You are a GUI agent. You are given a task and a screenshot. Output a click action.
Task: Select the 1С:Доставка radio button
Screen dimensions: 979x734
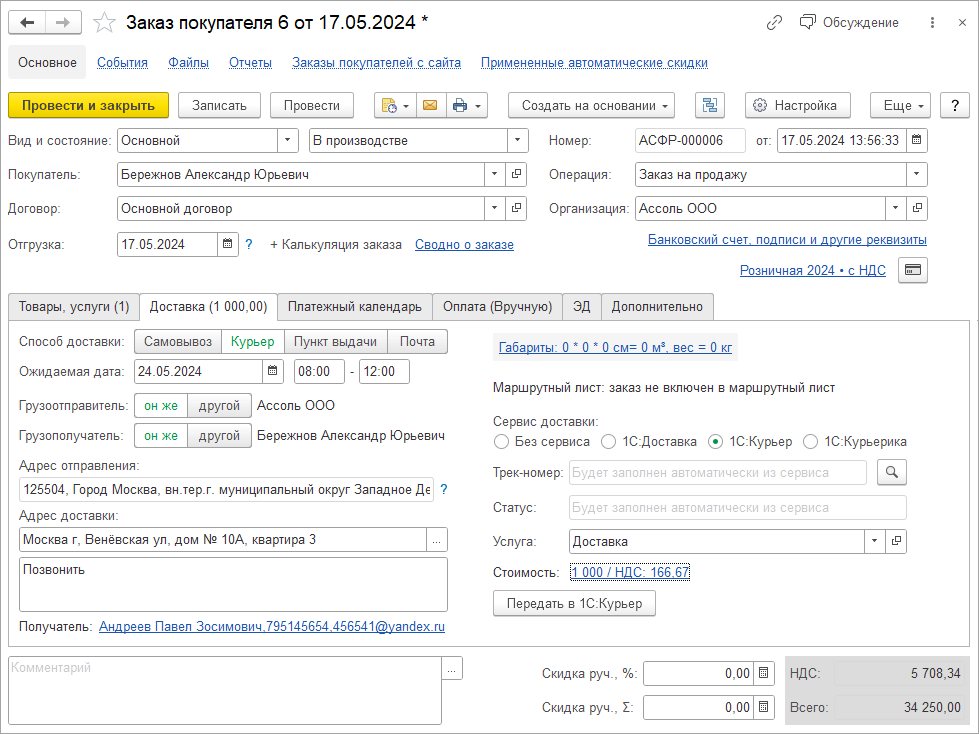[x=609, y=441]
